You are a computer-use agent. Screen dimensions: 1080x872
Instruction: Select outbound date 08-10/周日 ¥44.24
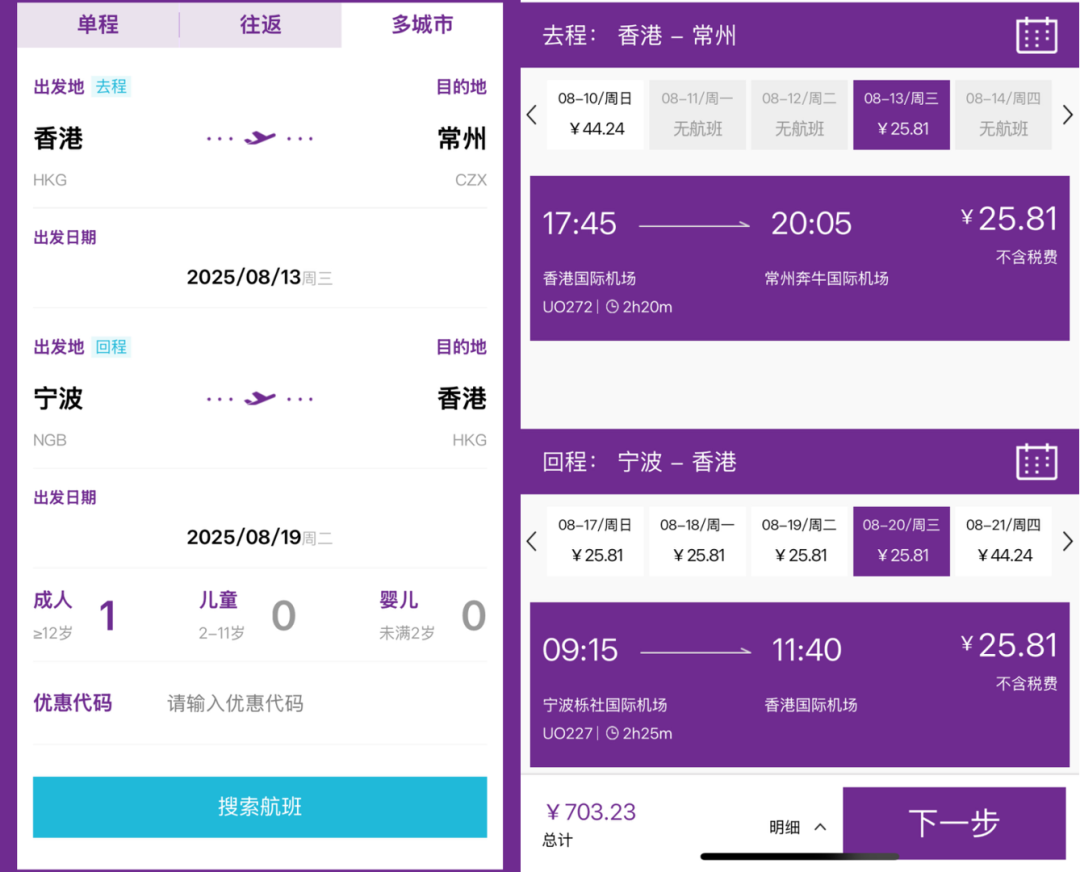(595, 114)
